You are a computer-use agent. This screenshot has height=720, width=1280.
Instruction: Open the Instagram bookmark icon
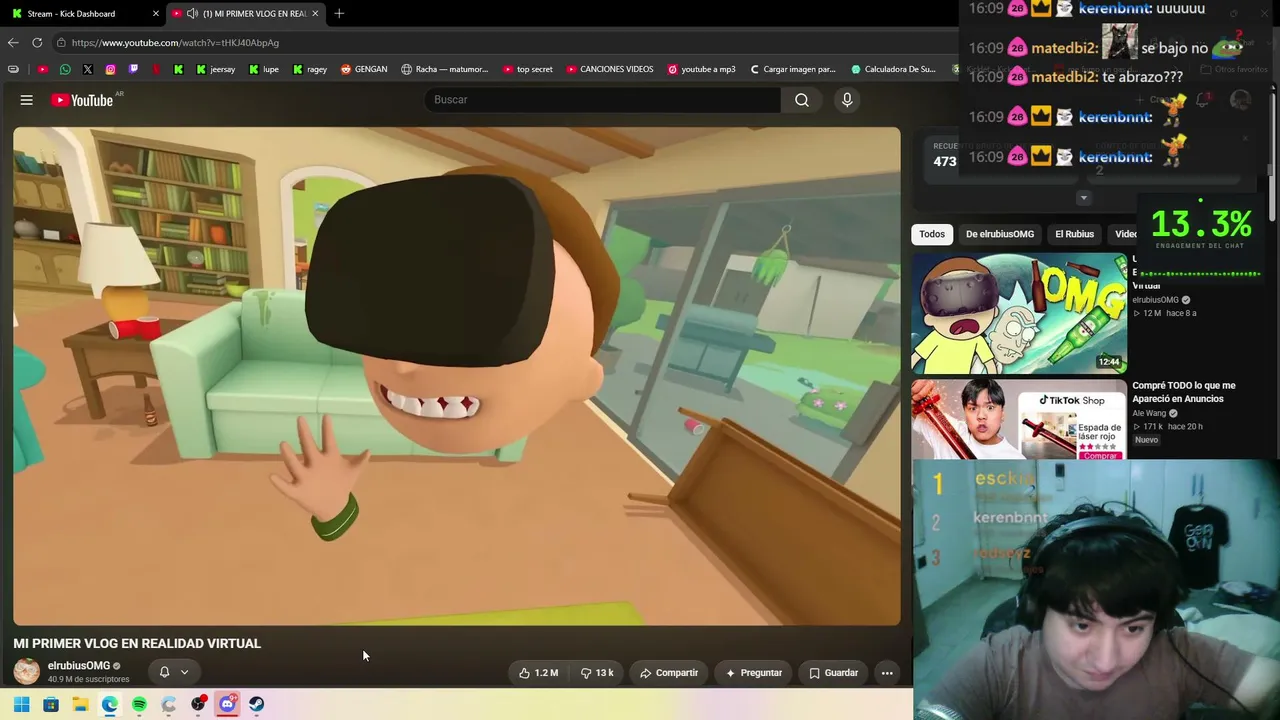pyautogui.click(x=110, y=69)
